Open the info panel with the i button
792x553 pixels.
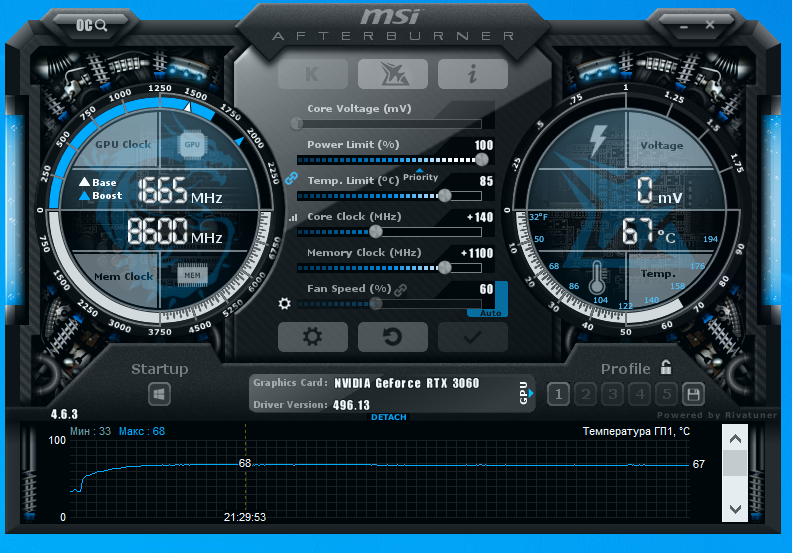472,74
